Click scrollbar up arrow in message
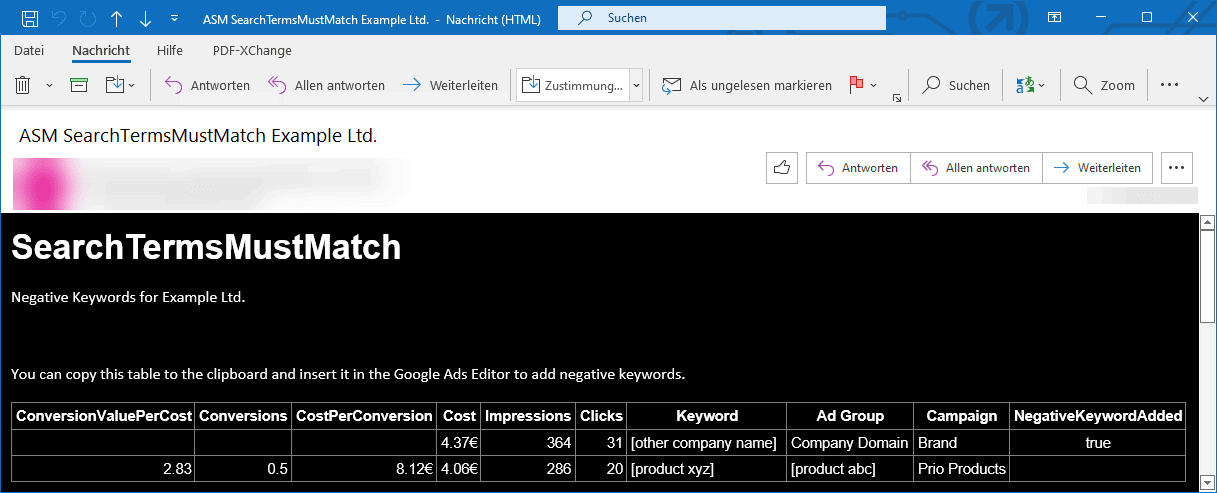 (x=1207, y=222)
